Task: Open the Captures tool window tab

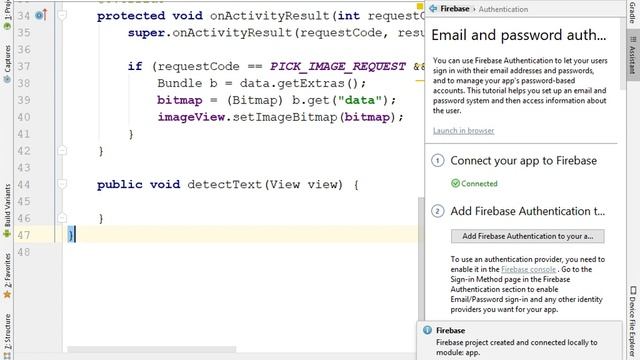Action: [7, 64]
